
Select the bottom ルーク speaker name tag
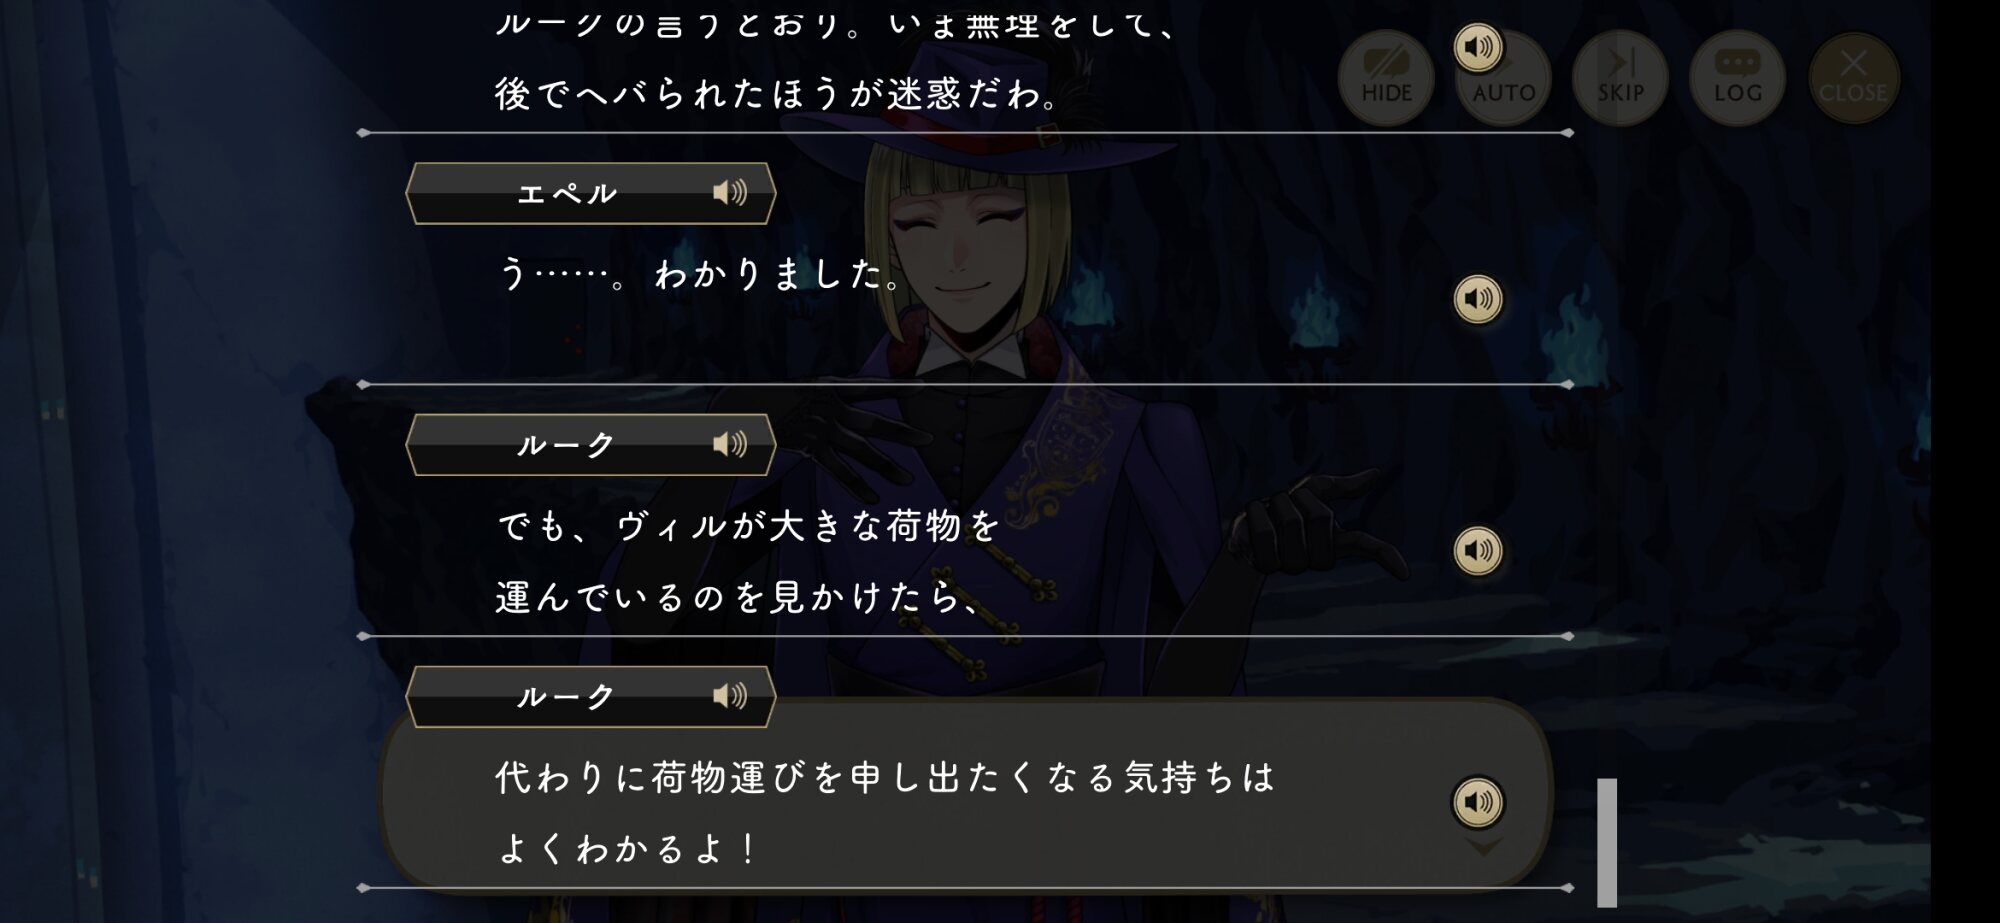coord(590,696)
